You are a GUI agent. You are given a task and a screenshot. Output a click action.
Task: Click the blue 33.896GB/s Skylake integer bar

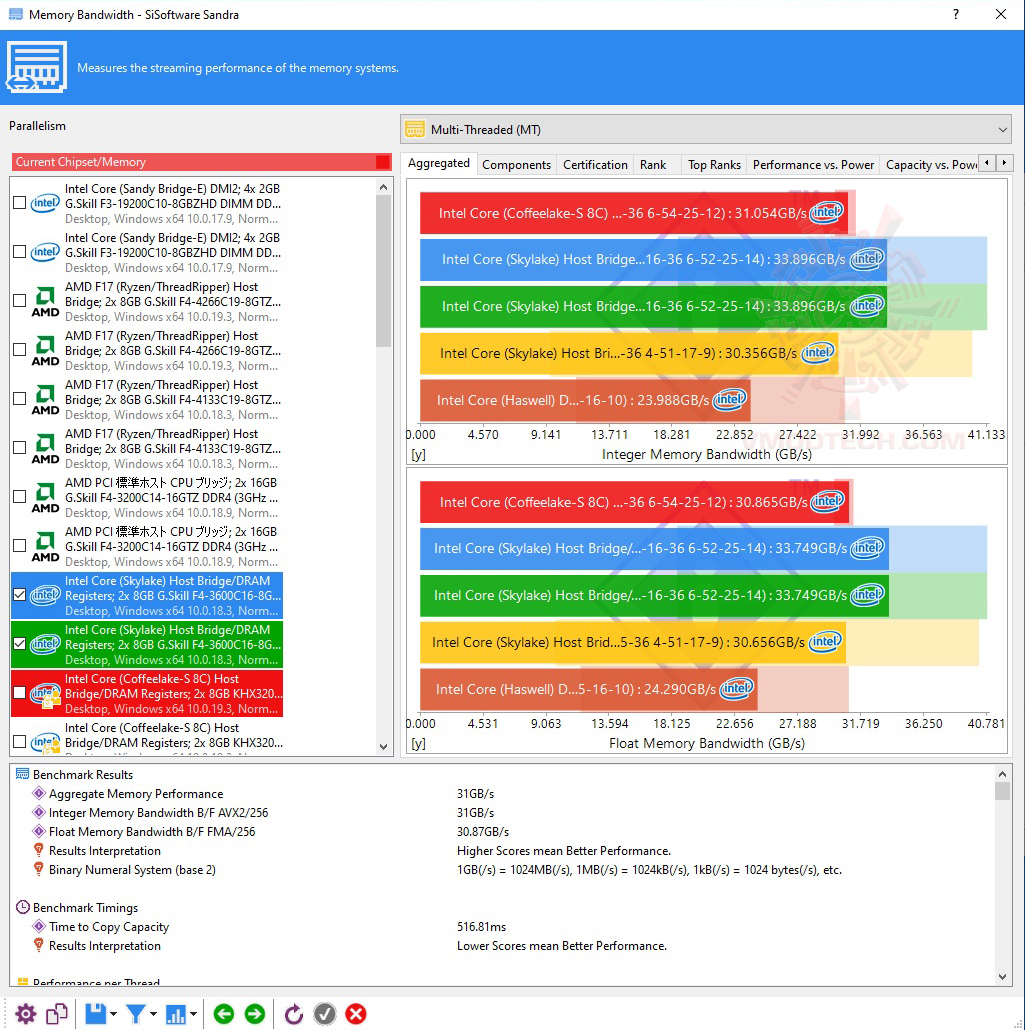tap(653, 259)
